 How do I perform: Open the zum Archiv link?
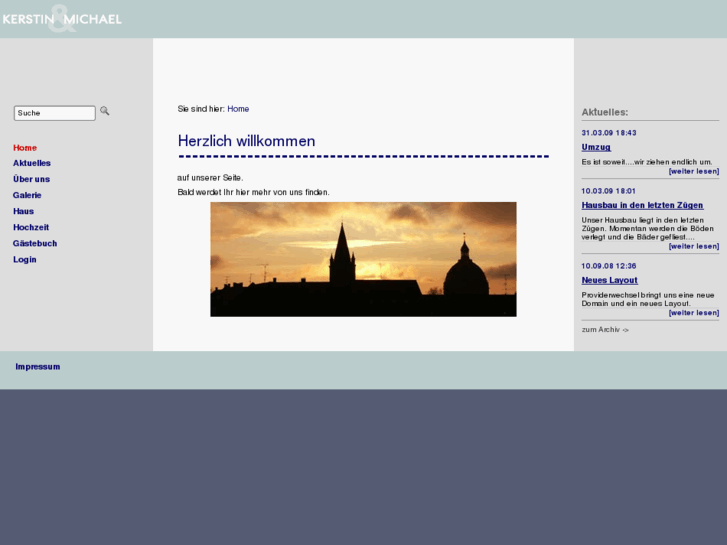(x=605, y=329)
